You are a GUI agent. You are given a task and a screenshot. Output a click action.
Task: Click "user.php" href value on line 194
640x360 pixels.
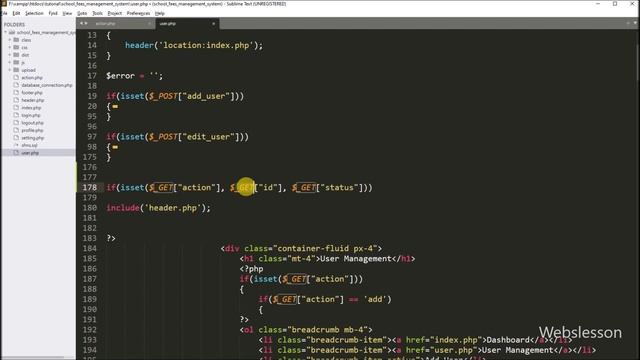(x=453, y=350)
